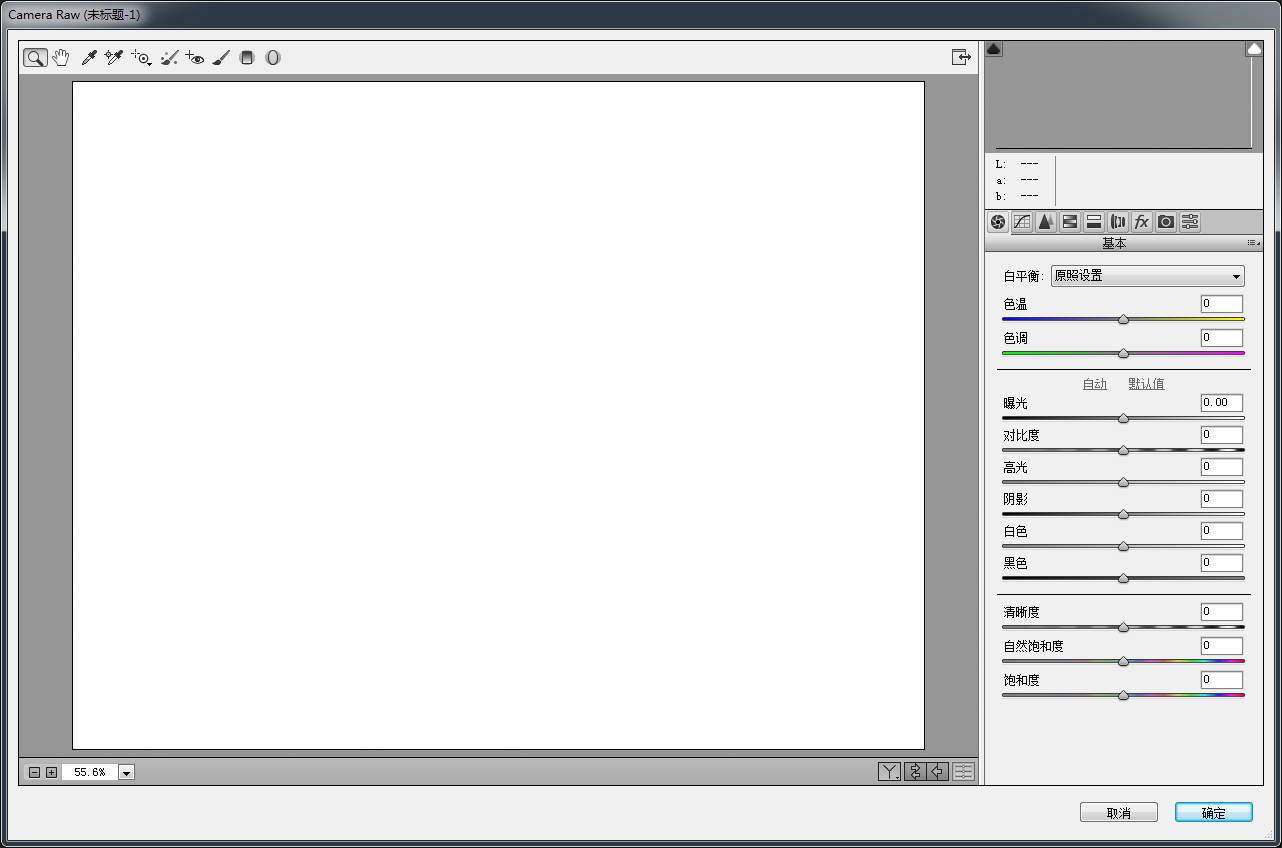Open the zoom level dropdown arrow

pos(127,772)
